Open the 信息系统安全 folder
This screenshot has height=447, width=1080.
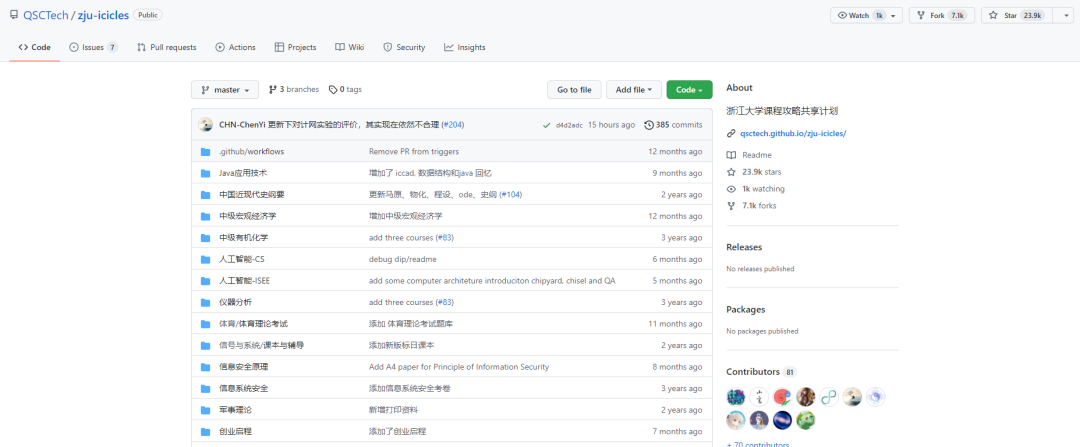tap(243, 388)
